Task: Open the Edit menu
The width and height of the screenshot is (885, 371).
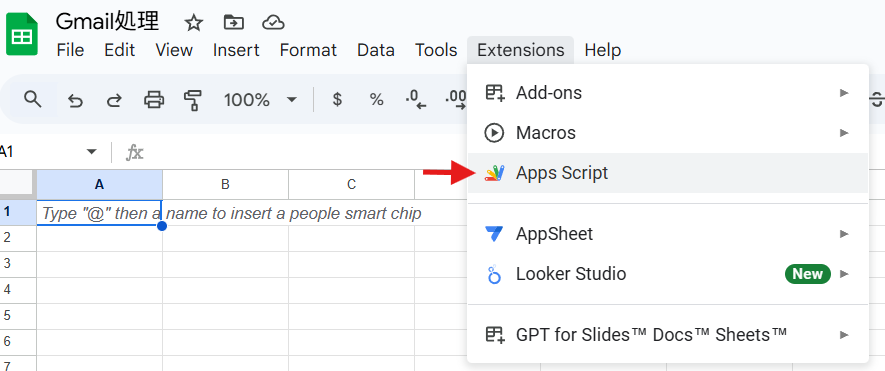Action: [x=120, y=50]
